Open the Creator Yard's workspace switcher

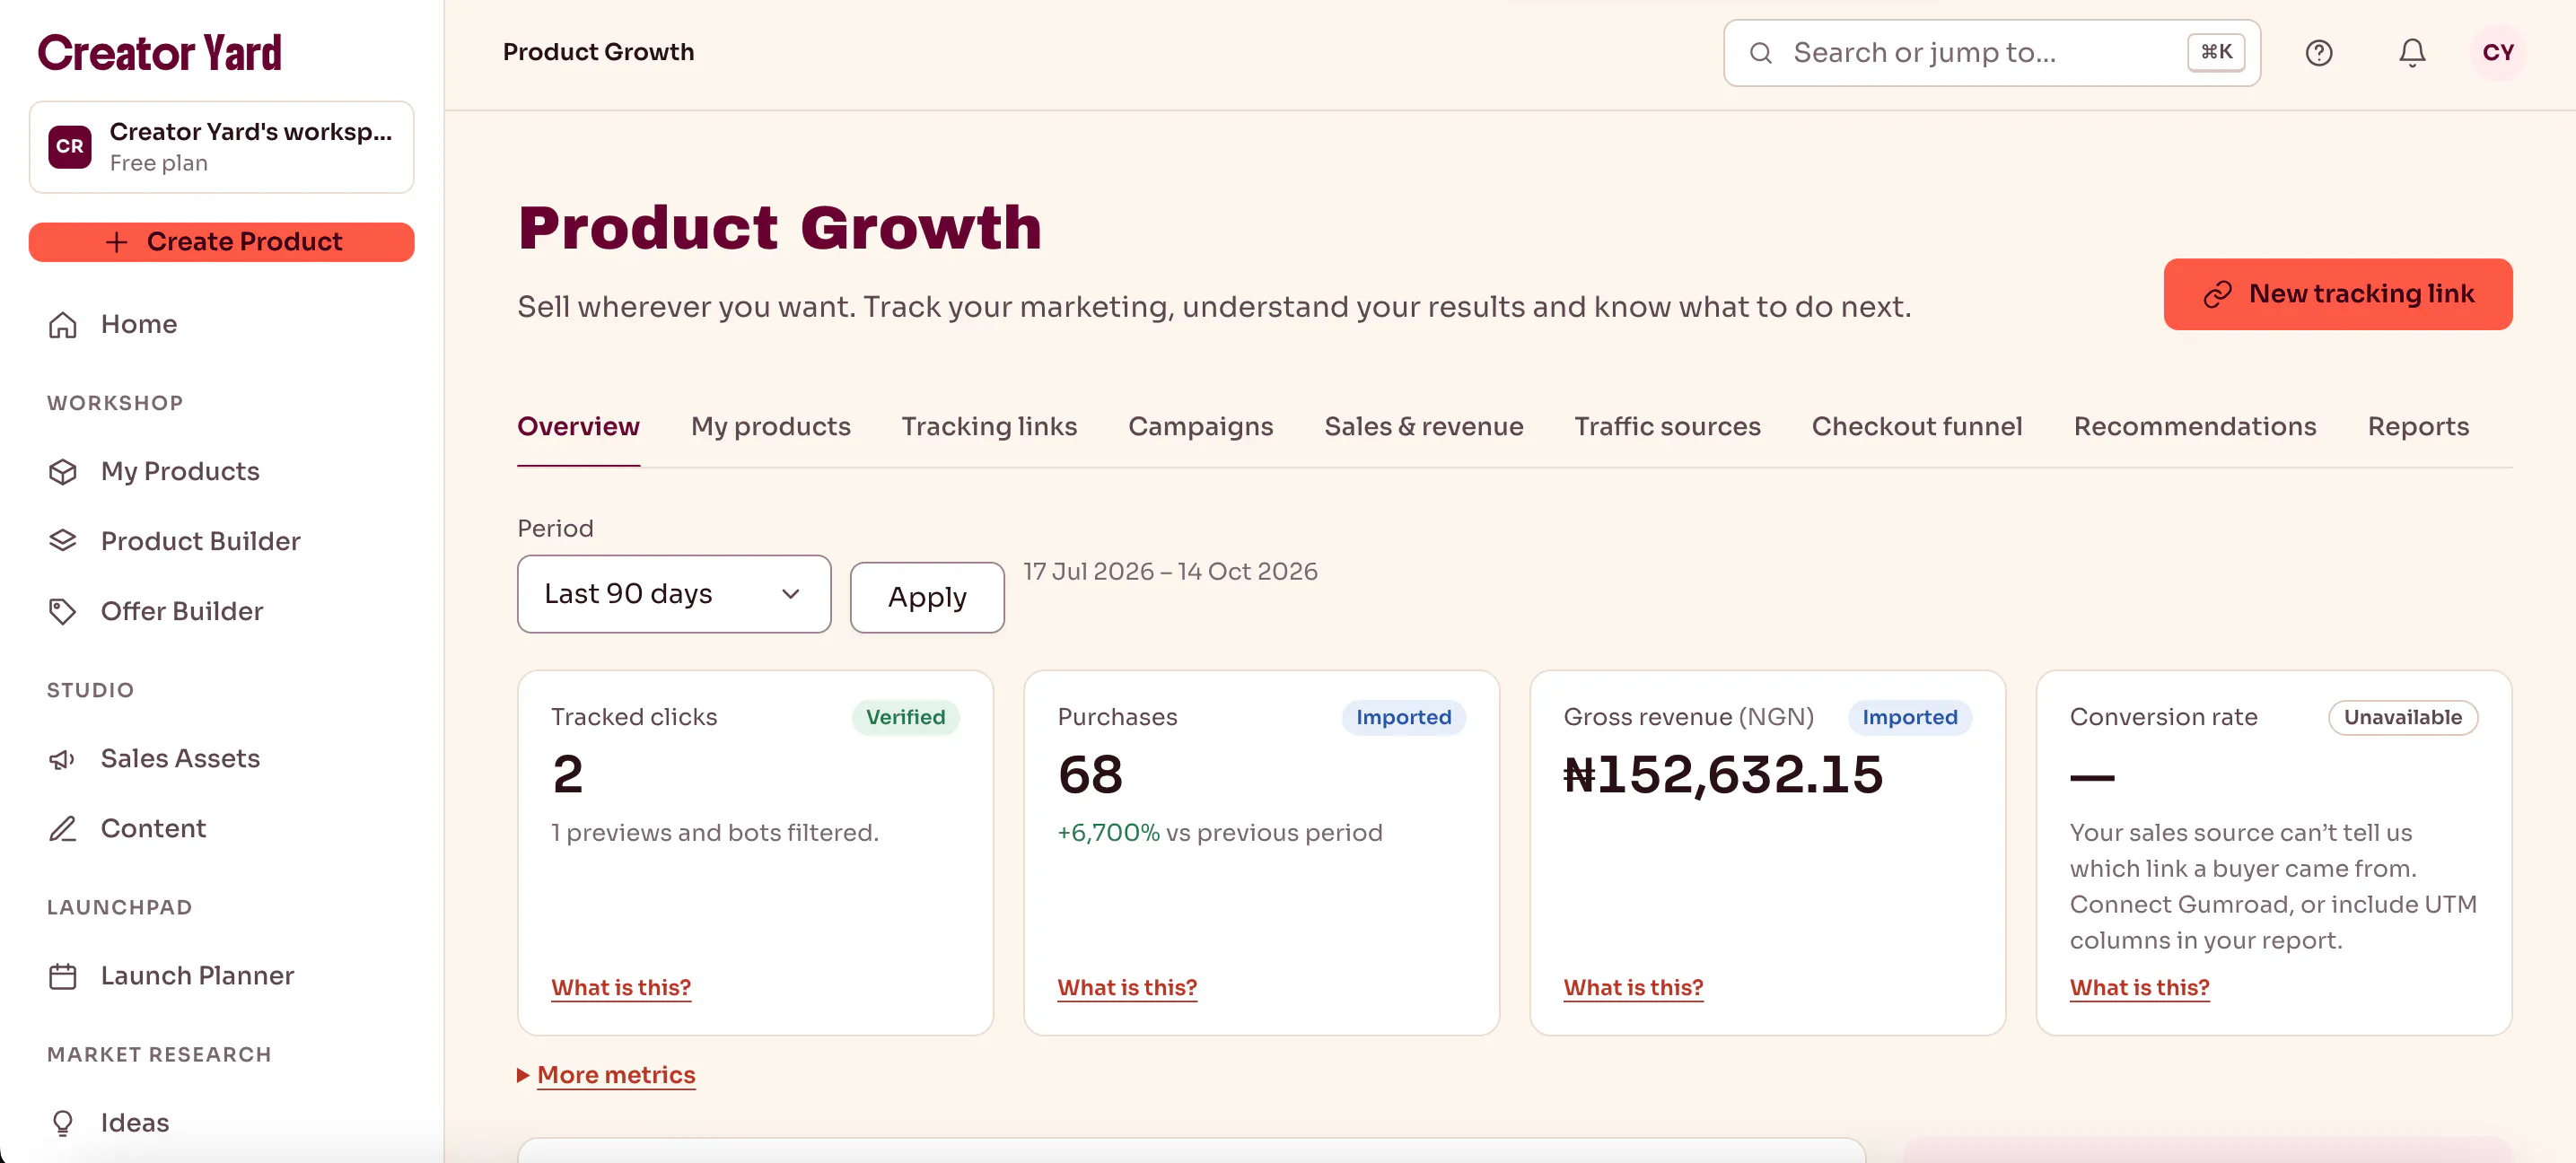tap(221, 147)
